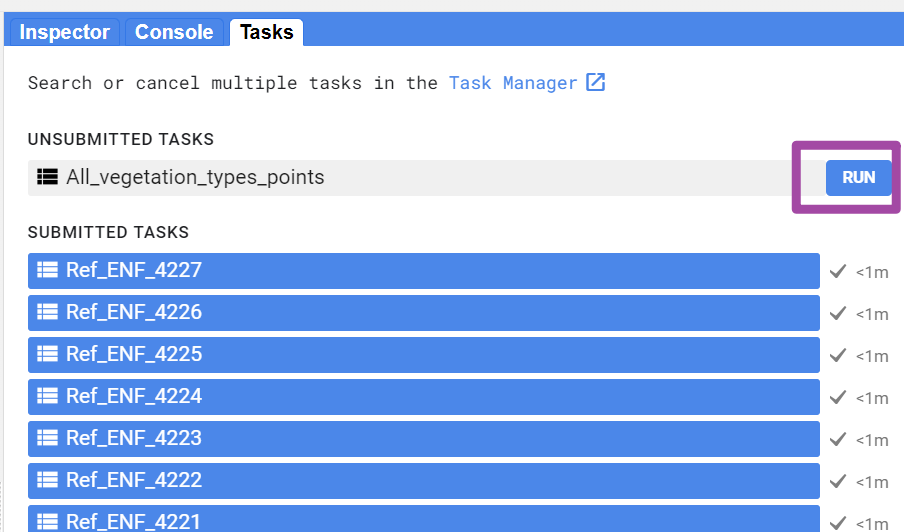Screen dimensions: 904x532
Task: Expand submitted task Ref_ENF_4223
Action: pos(423,438)
